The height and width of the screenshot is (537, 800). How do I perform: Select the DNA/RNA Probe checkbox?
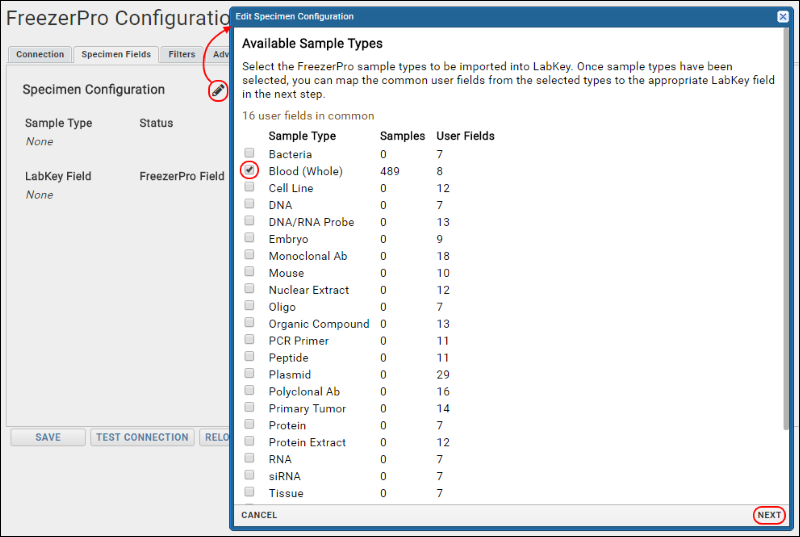(x=249, y=220)
